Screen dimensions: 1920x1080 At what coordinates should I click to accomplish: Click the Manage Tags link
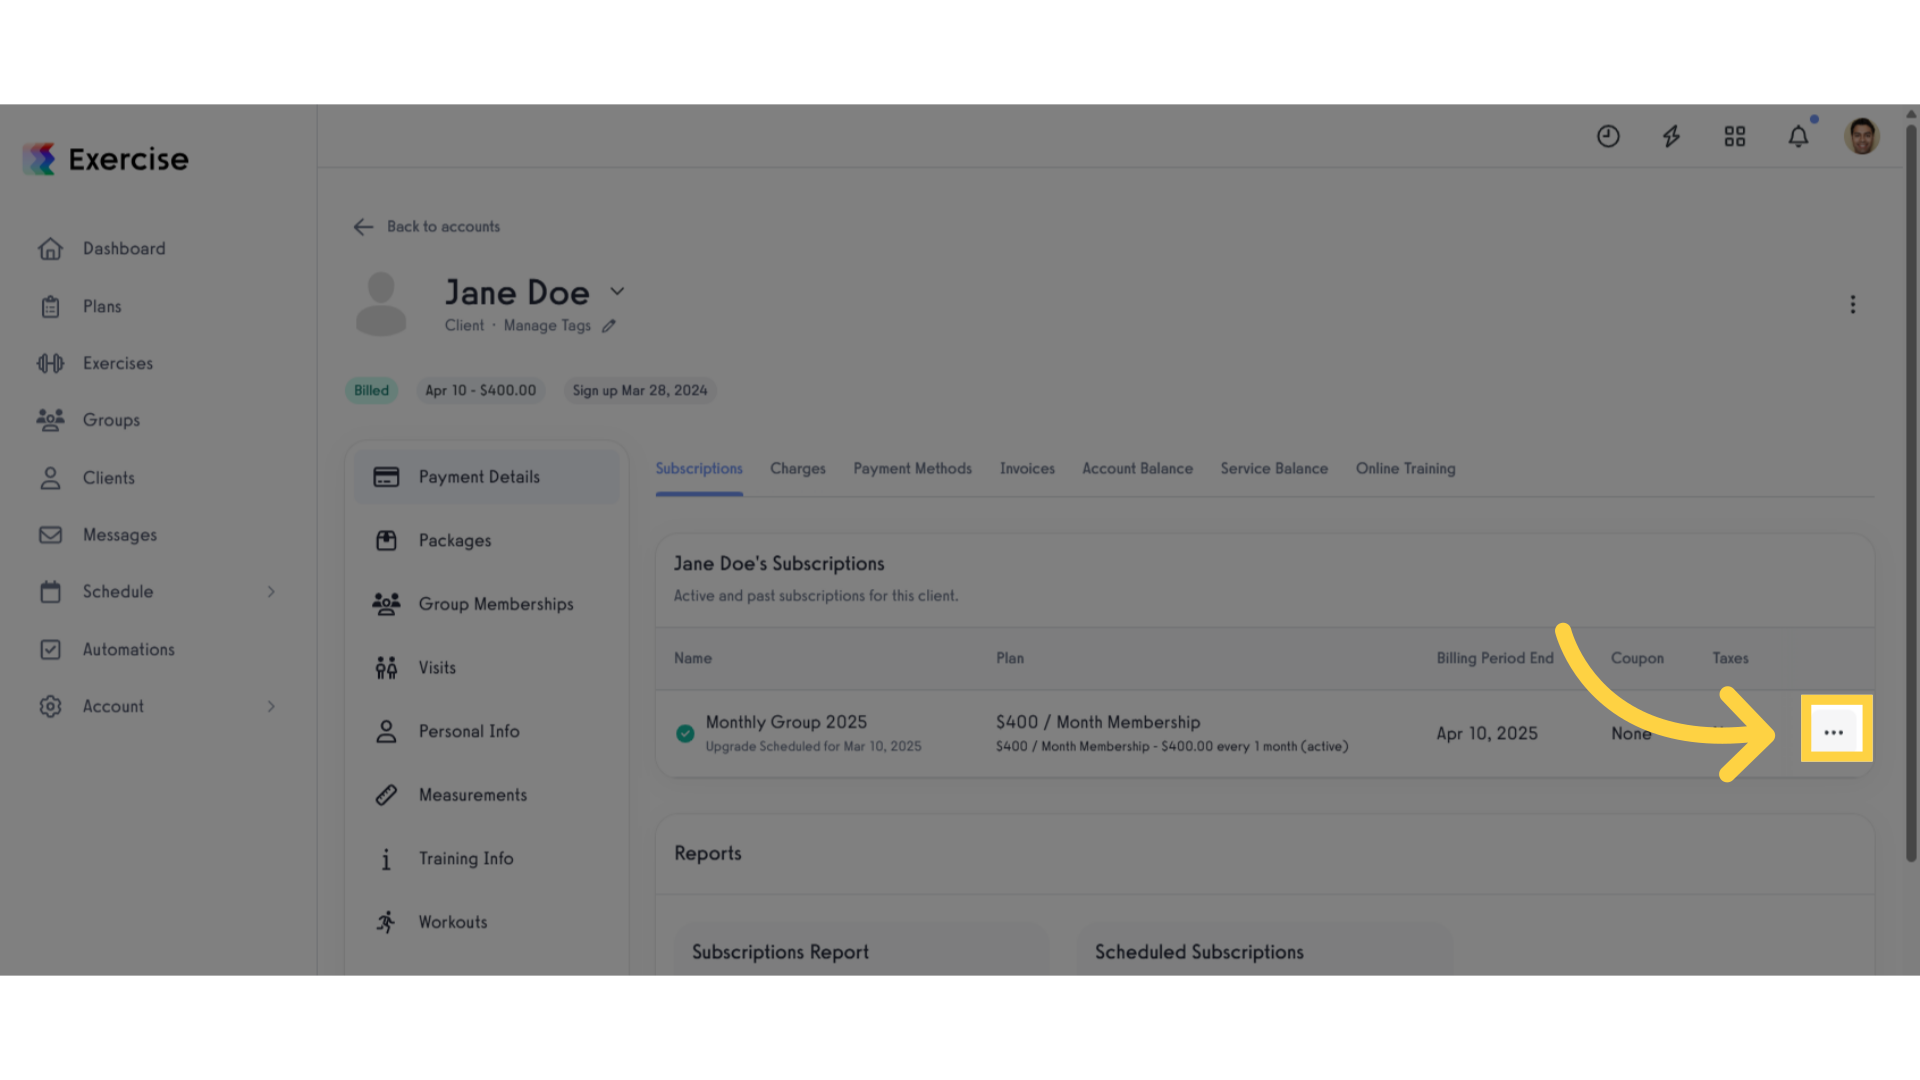point(547,326)
